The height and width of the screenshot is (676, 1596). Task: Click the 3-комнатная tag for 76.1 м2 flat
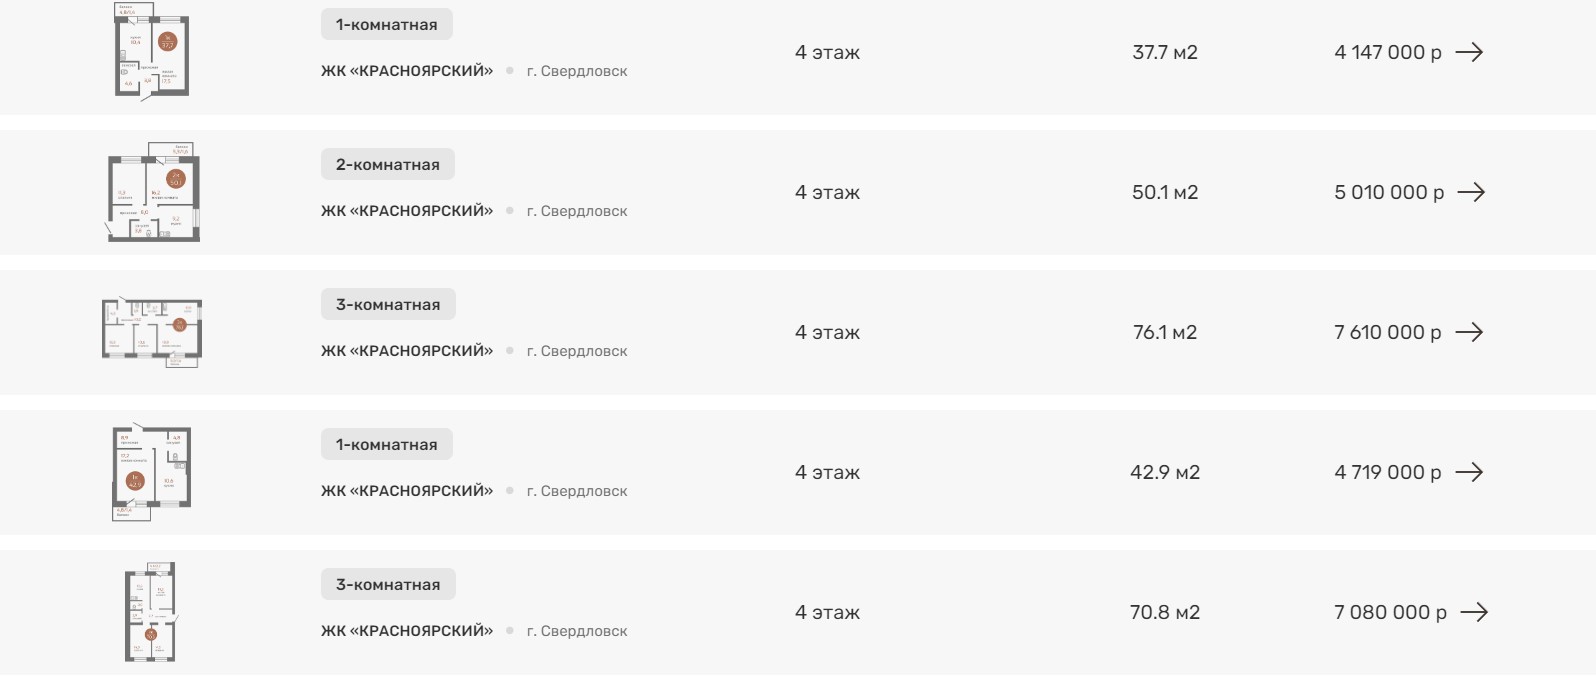tap(388, 305)
